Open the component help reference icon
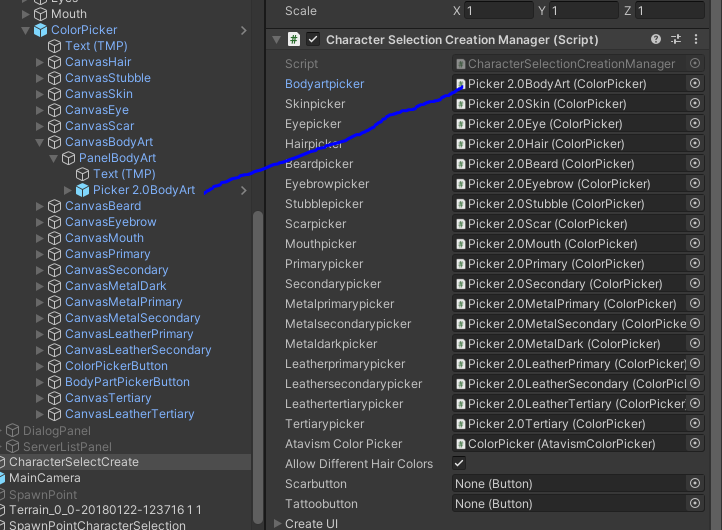The width and height of the screenshot is (722, 530). coord(656,40)
